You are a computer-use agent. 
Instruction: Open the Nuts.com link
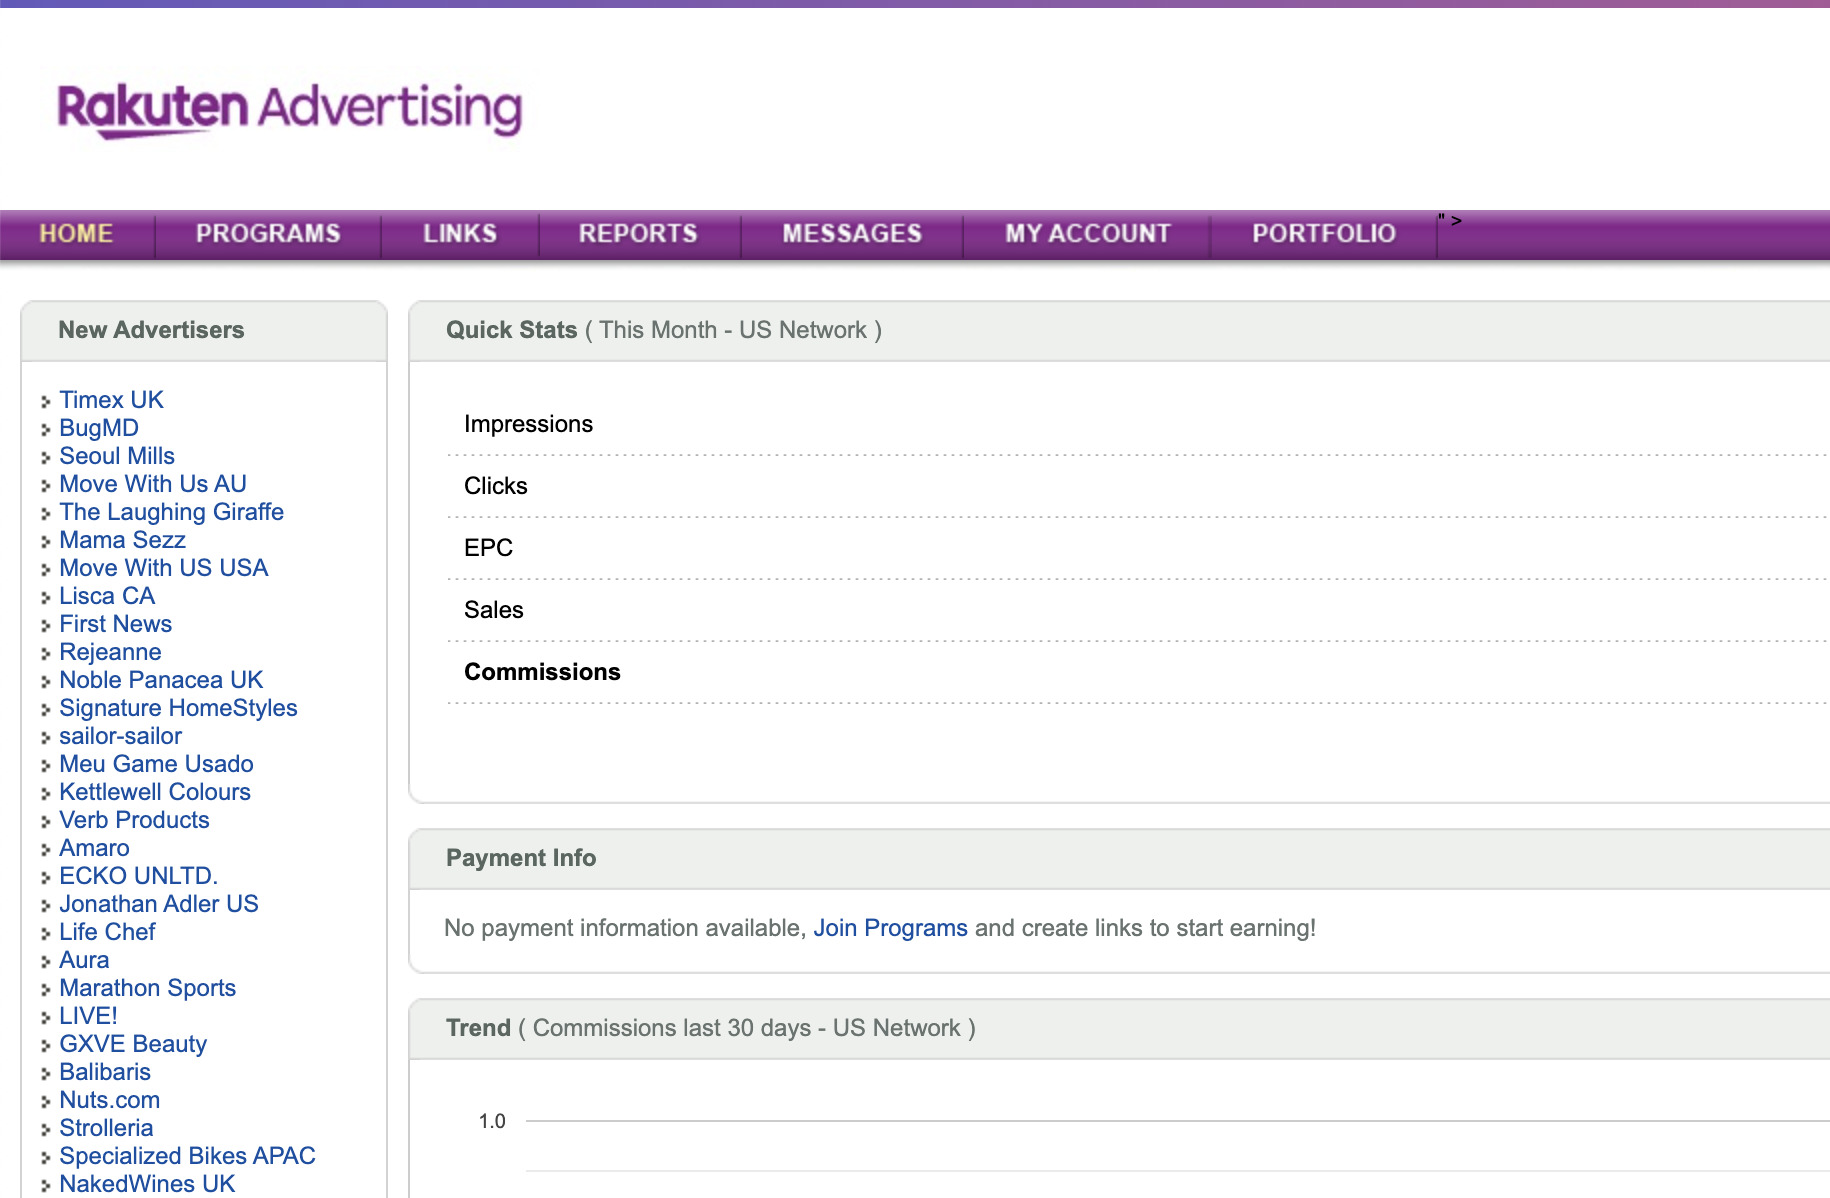[x=109, y=1100]
